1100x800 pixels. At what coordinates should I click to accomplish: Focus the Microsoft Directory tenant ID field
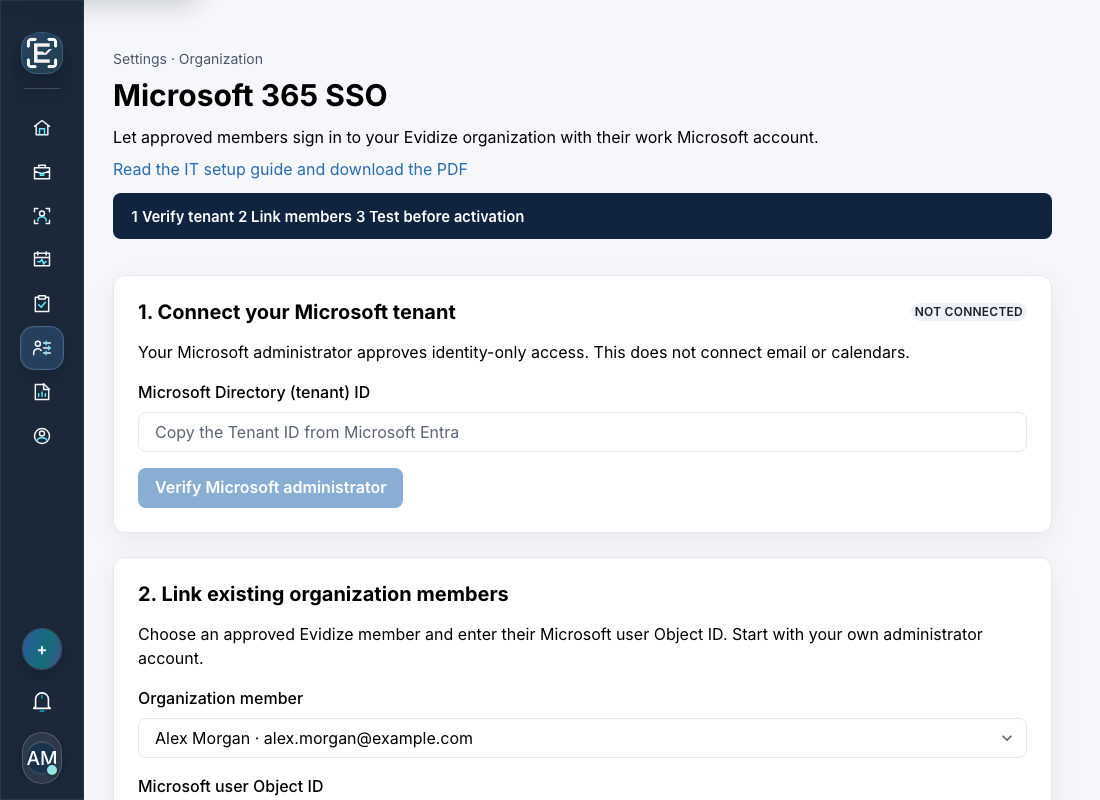(x=582, y=432)
